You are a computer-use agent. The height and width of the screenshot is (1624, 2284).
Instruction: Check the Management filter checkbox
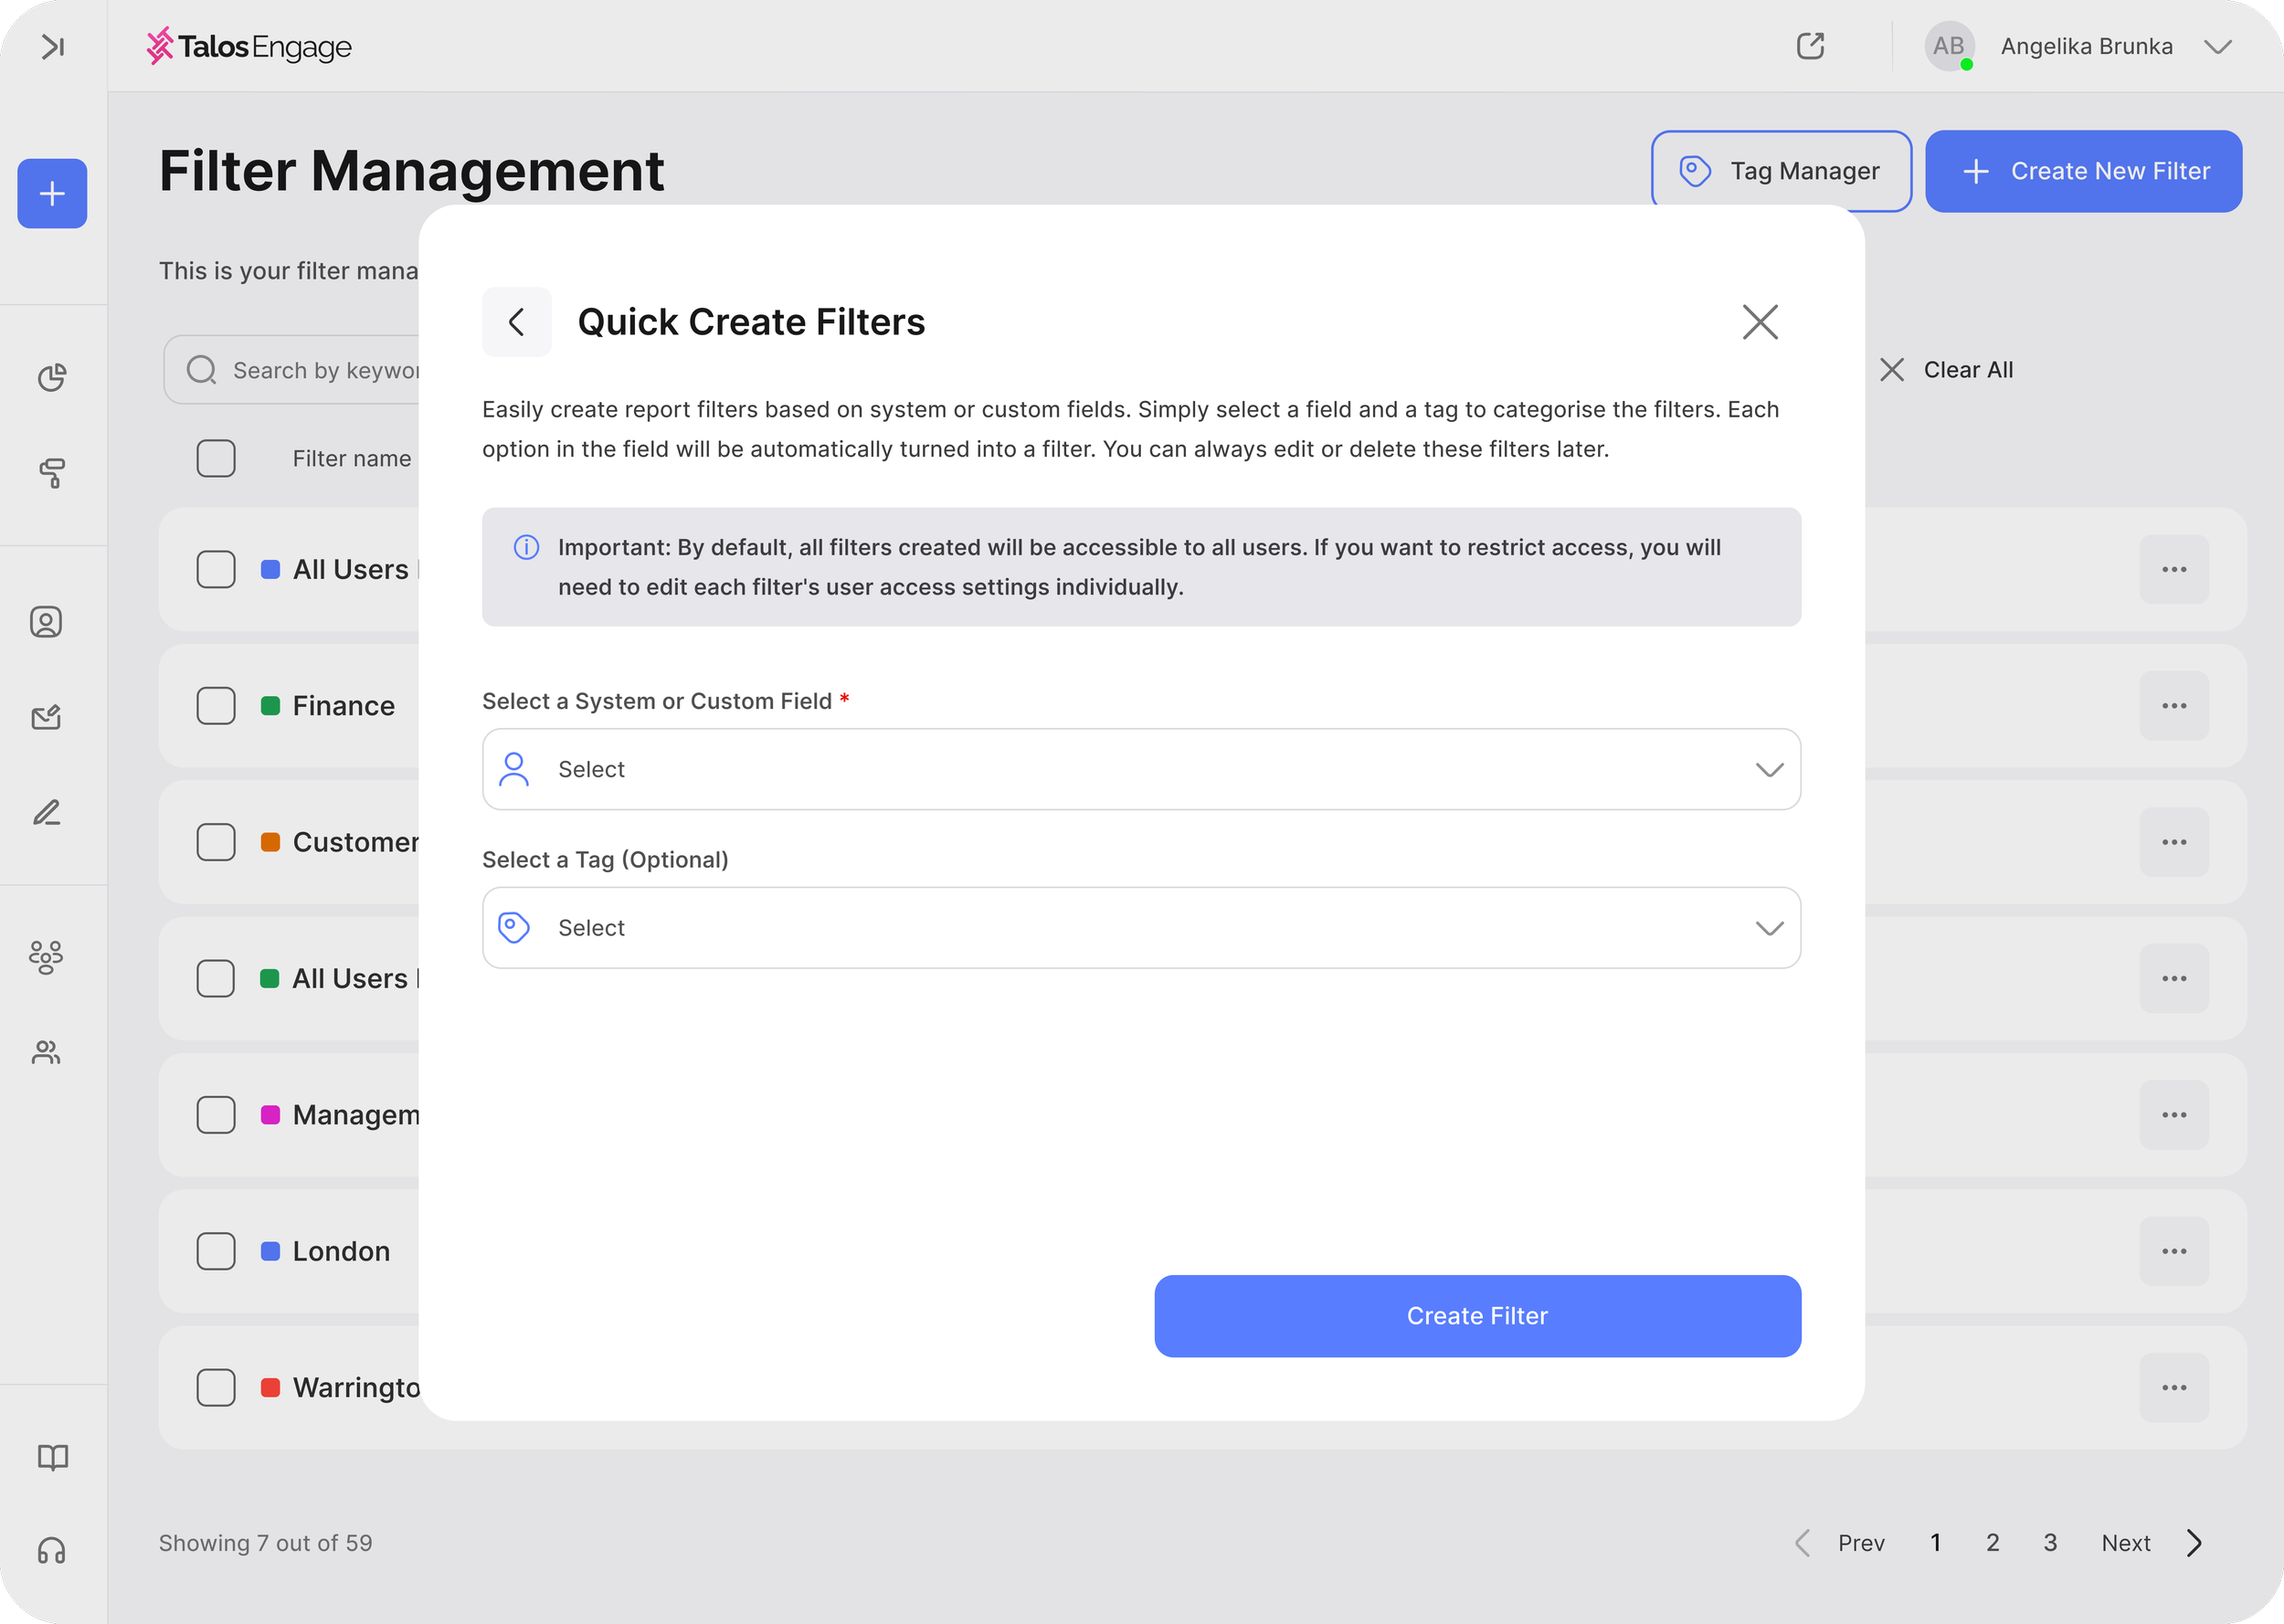pyautogui.click(x=216, y=1114)
